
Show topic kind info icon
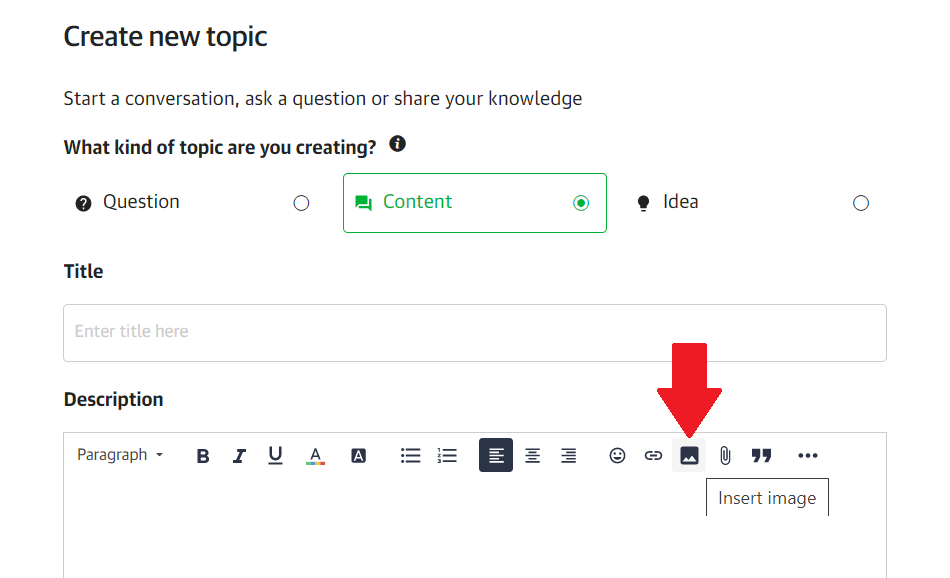click(397, 144)
